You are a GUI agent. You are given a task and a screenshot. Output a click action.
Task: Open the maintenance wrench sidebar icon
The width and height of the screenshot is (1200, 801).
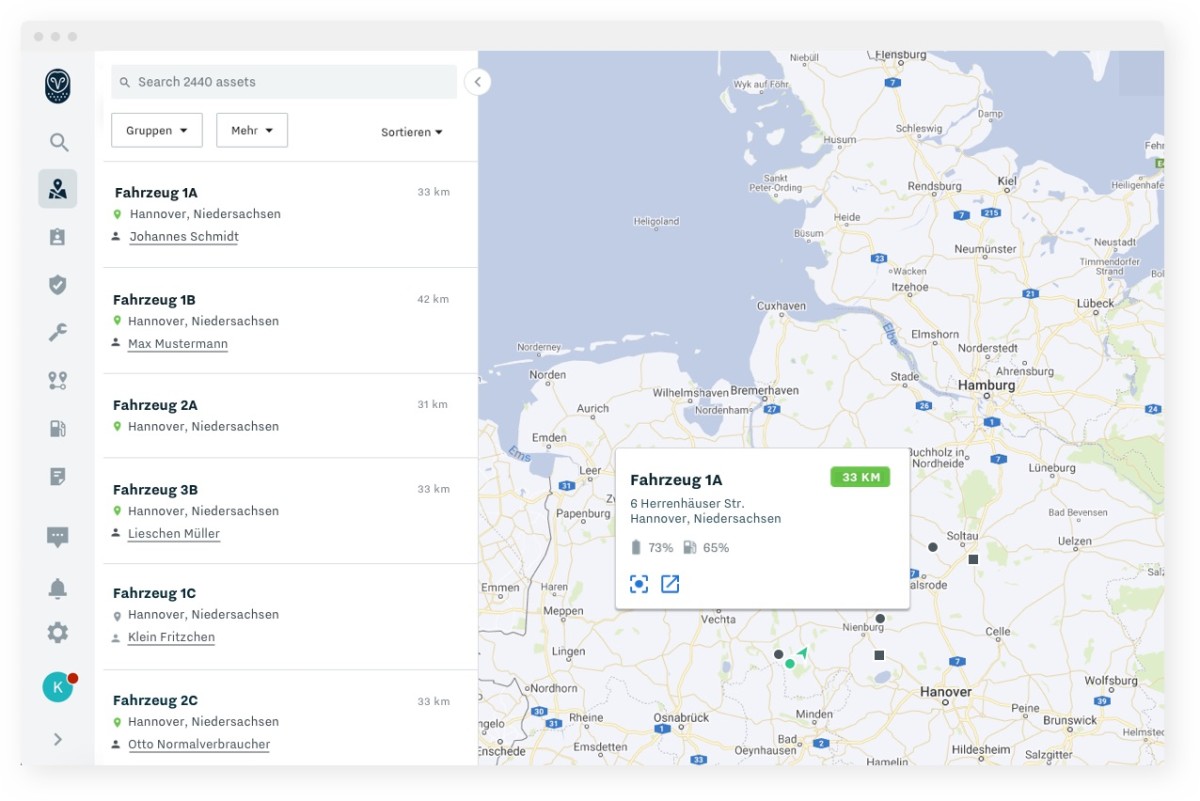pos(58,333)
